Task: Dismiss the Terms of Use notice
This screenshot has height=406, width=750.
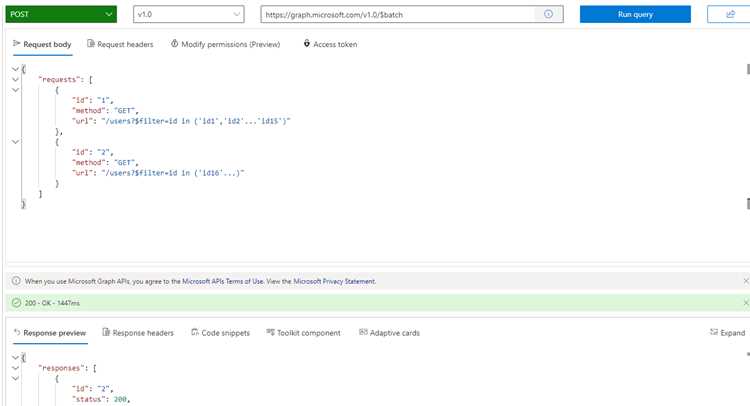Action: point(746,281)
